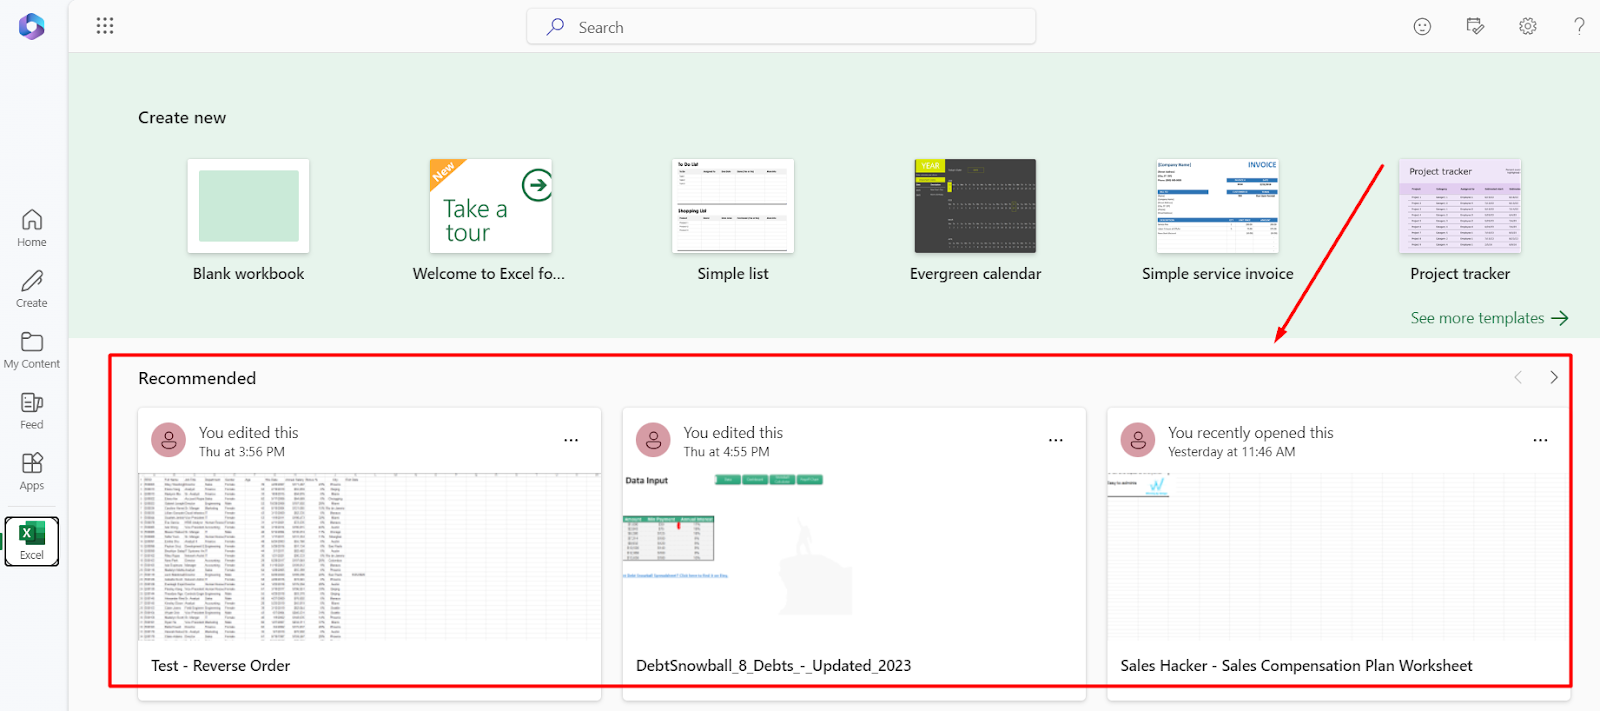1600x711 pixels.
Task: Click the Blank workbook label
Action: pos(248,274)
